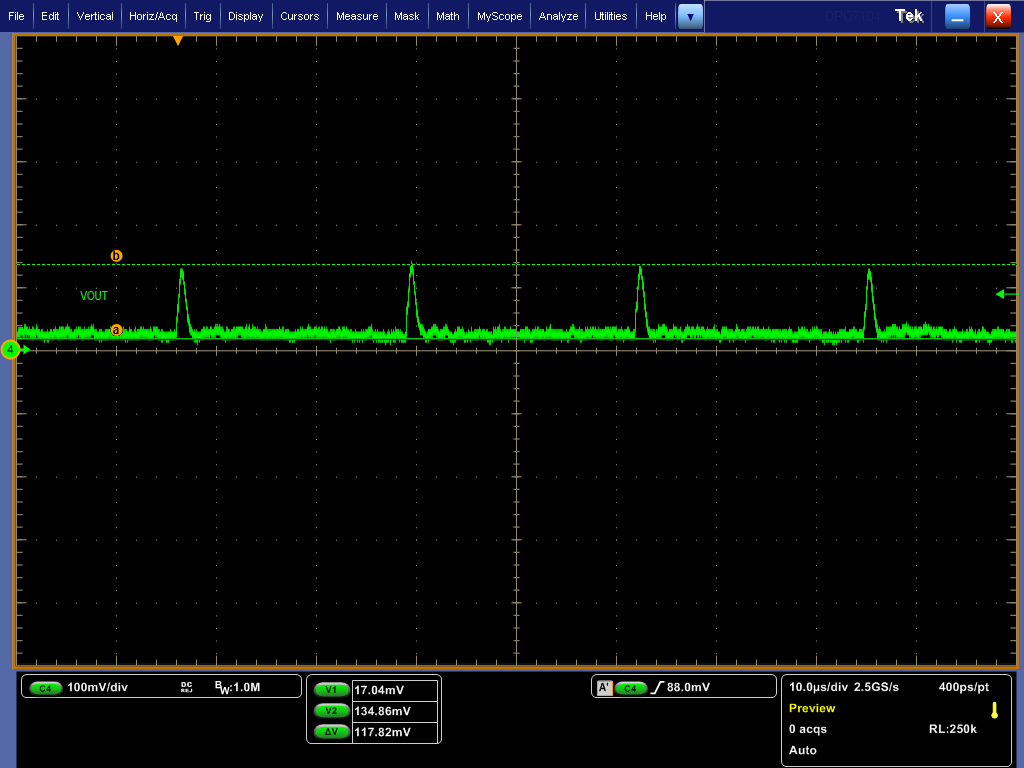Click the channel 4 marker on the left edge
Image resolution: width=1024 pixels, height=768 pixels.
10,350
